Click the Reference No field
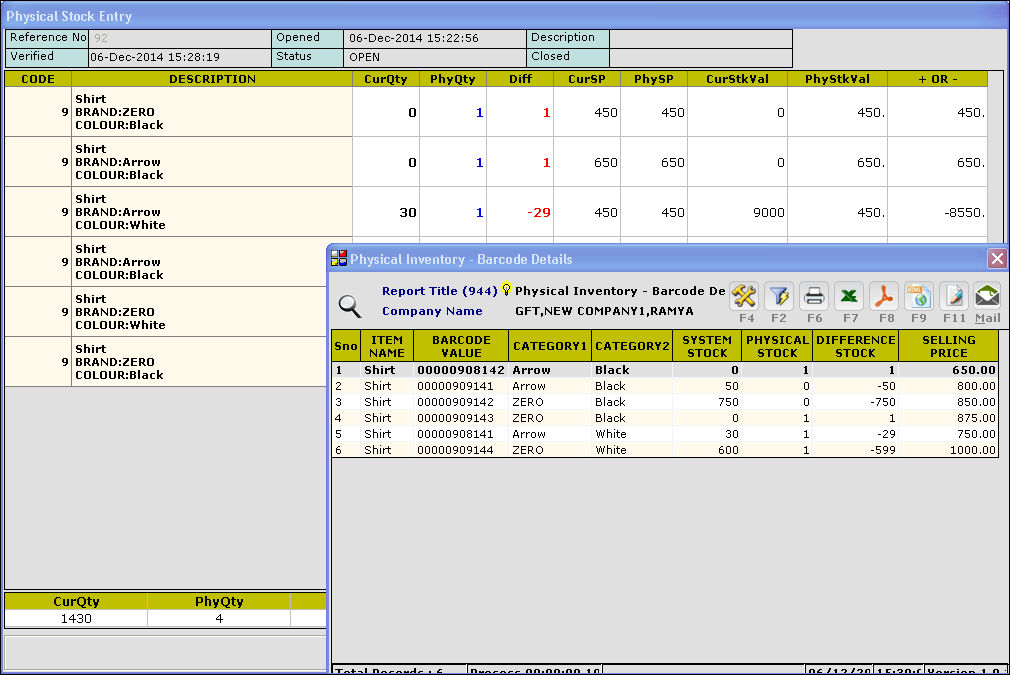1010x675 pixels. (x=180, y=38)
